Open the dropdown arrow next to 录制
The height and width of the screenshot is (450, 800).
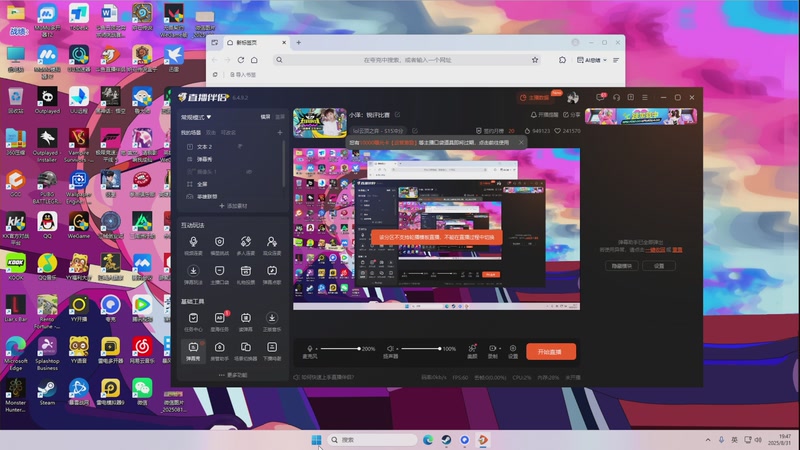point(499,348)
